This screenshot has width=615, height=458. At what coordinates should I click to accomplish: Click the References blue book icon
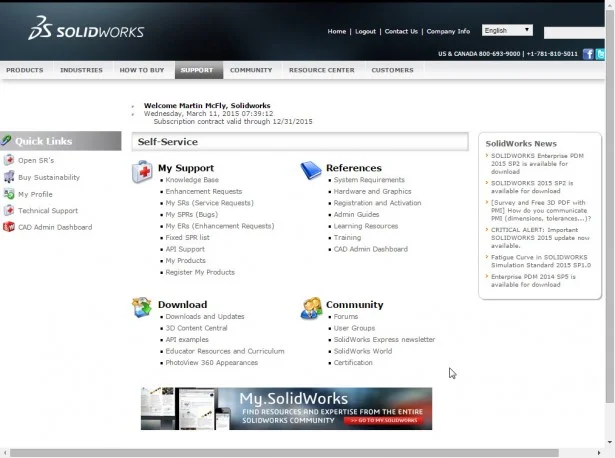point(310,170)
